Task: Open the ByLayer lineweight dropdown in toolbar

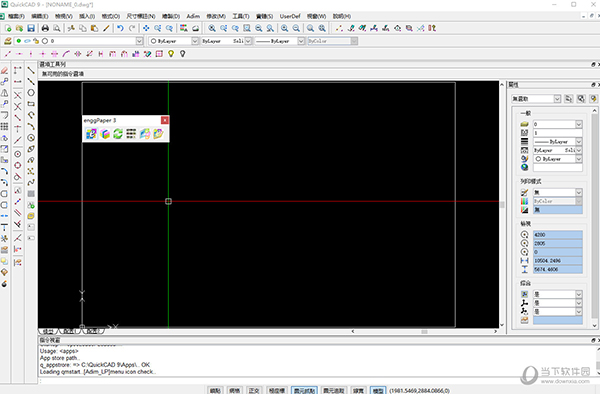Action: [x=301, y=41]
